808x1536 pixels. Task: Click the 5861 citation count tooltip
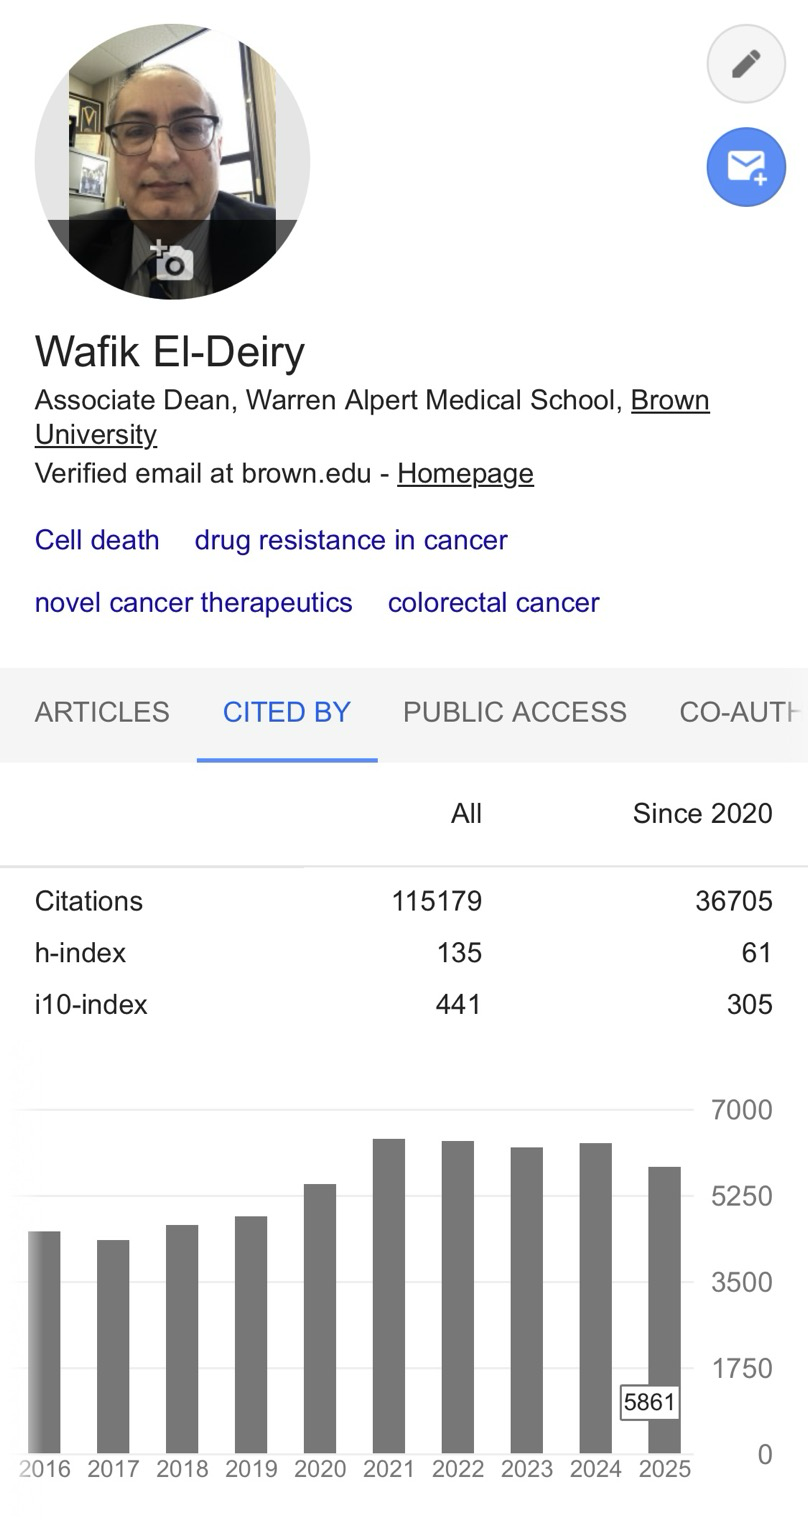650,1403
